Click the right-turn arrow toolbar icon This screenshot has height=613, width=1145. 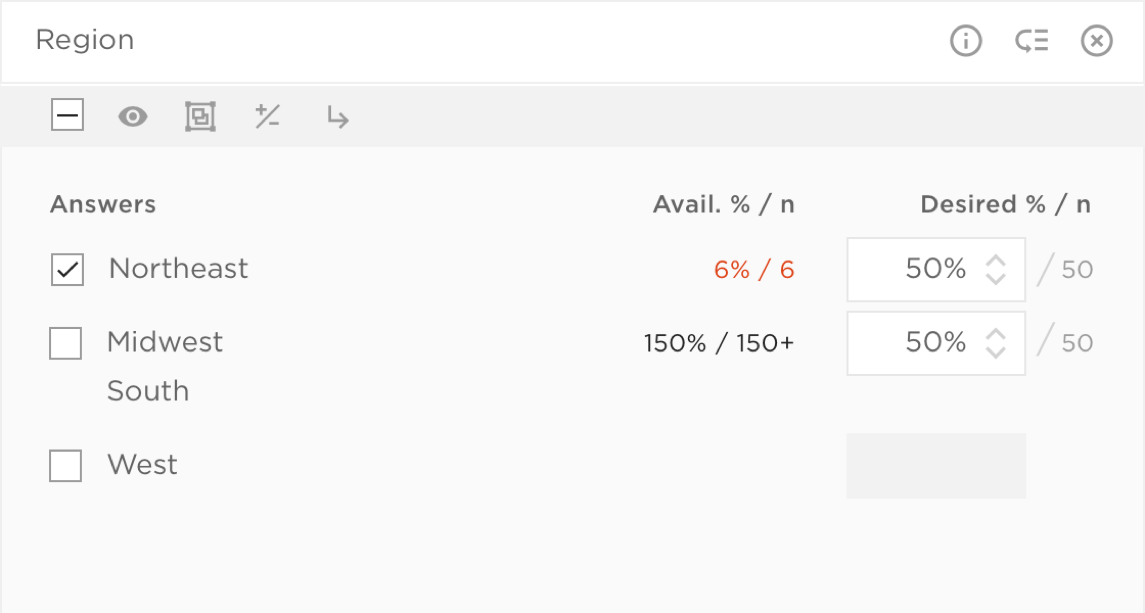(x=337, y=118)
